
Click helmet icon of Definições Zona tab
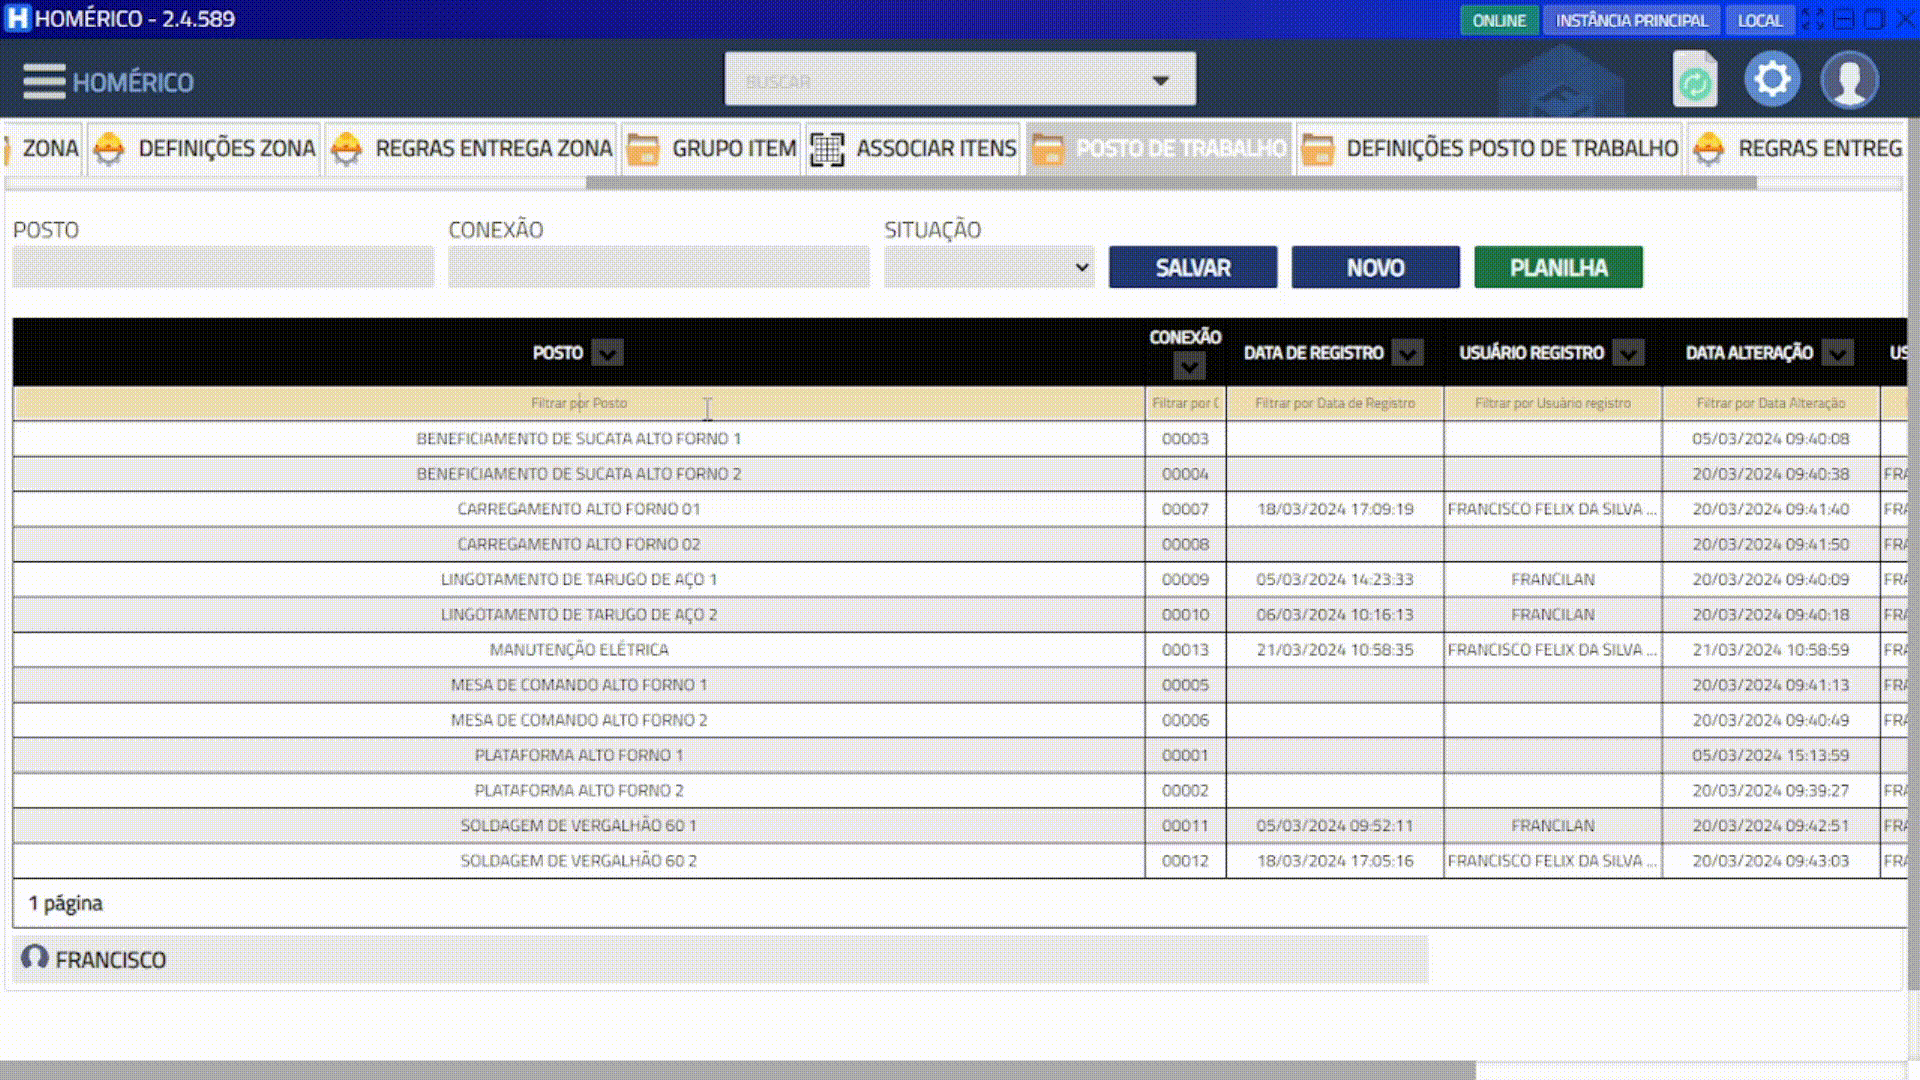point(109,149)
